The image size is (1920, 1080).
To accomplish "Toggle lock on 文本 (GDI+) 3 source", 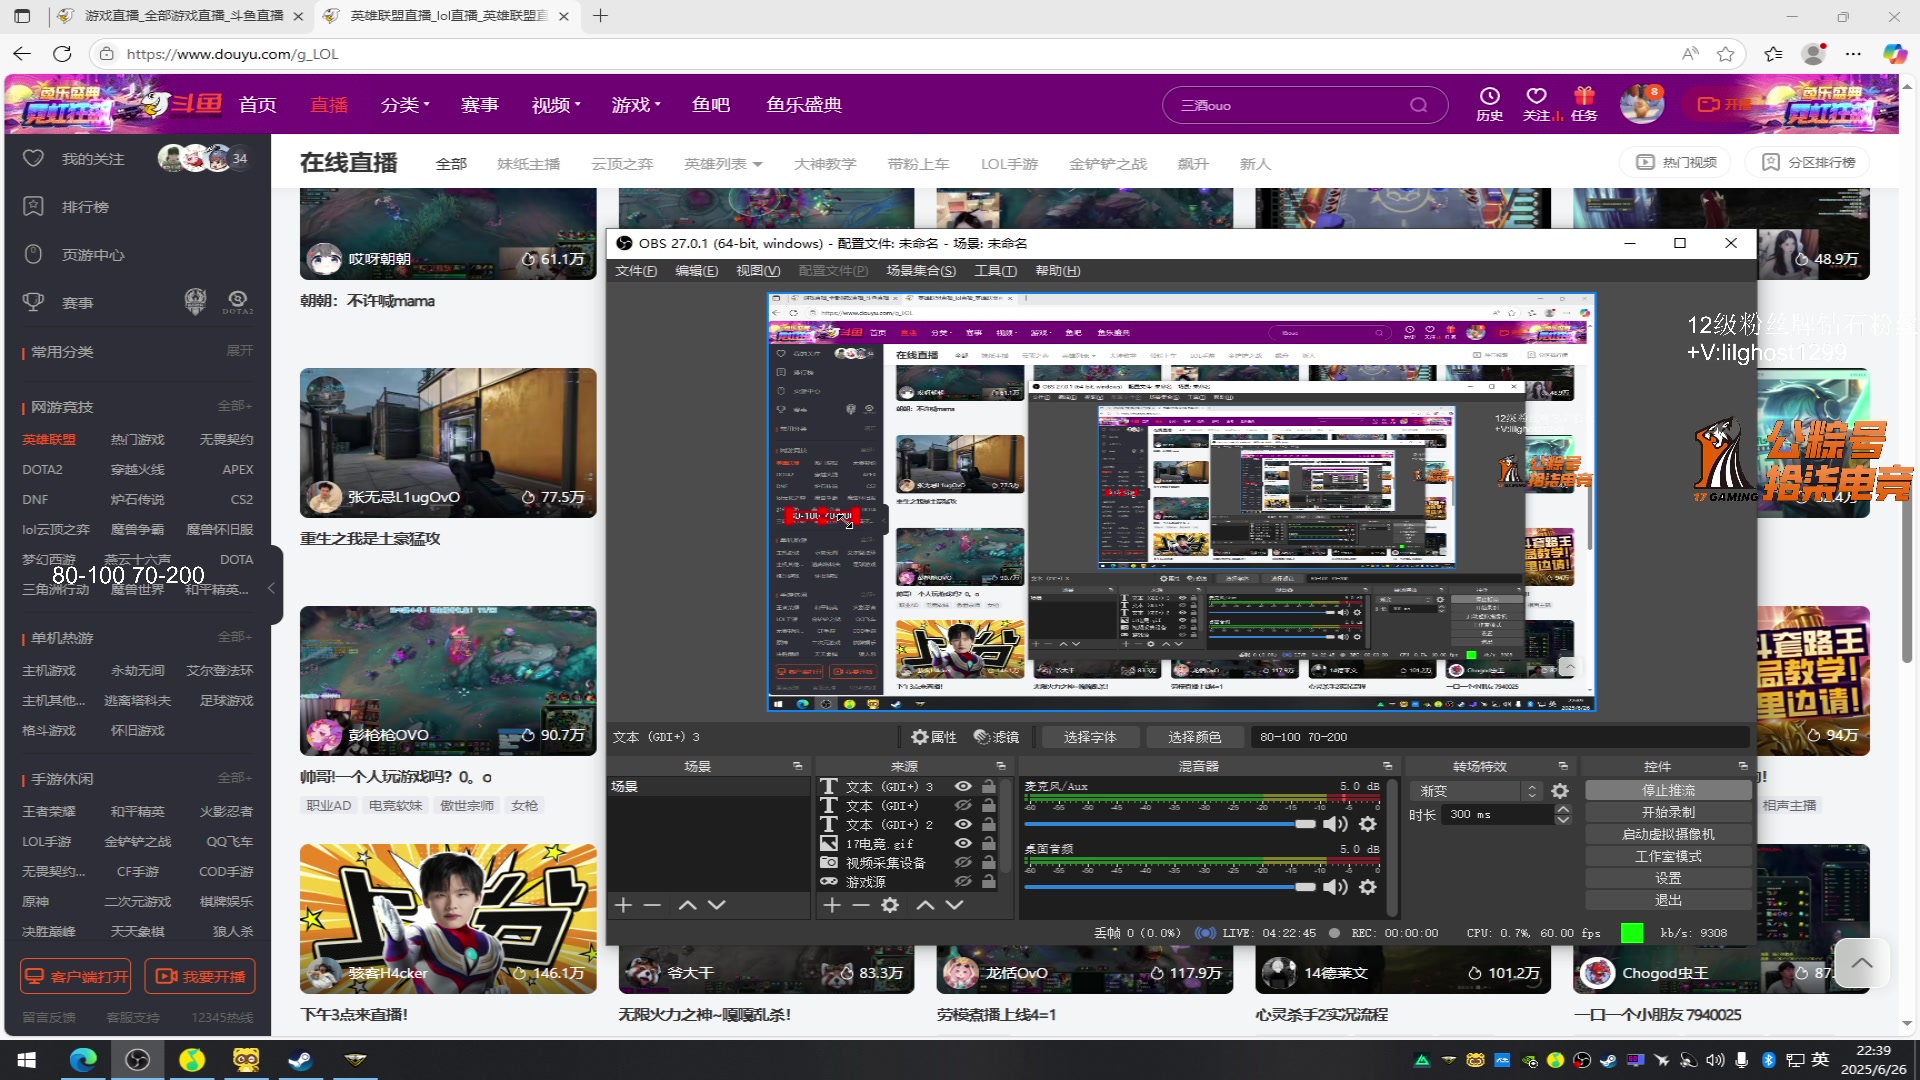I will point(988,787).
